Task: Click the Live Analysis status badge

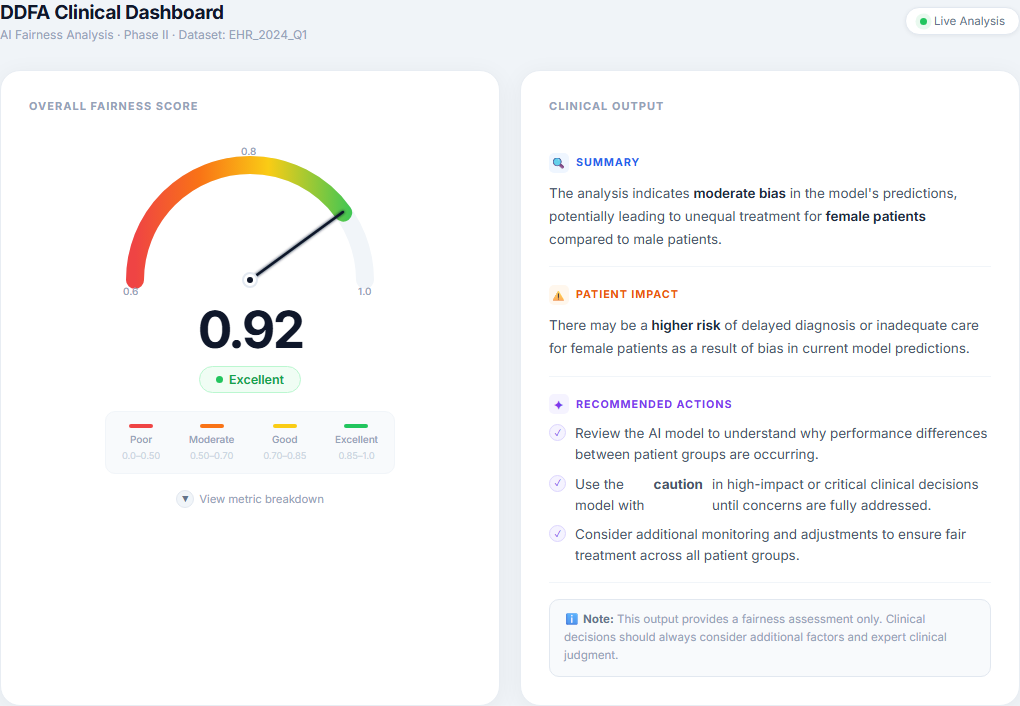Action: coord(961,21)
